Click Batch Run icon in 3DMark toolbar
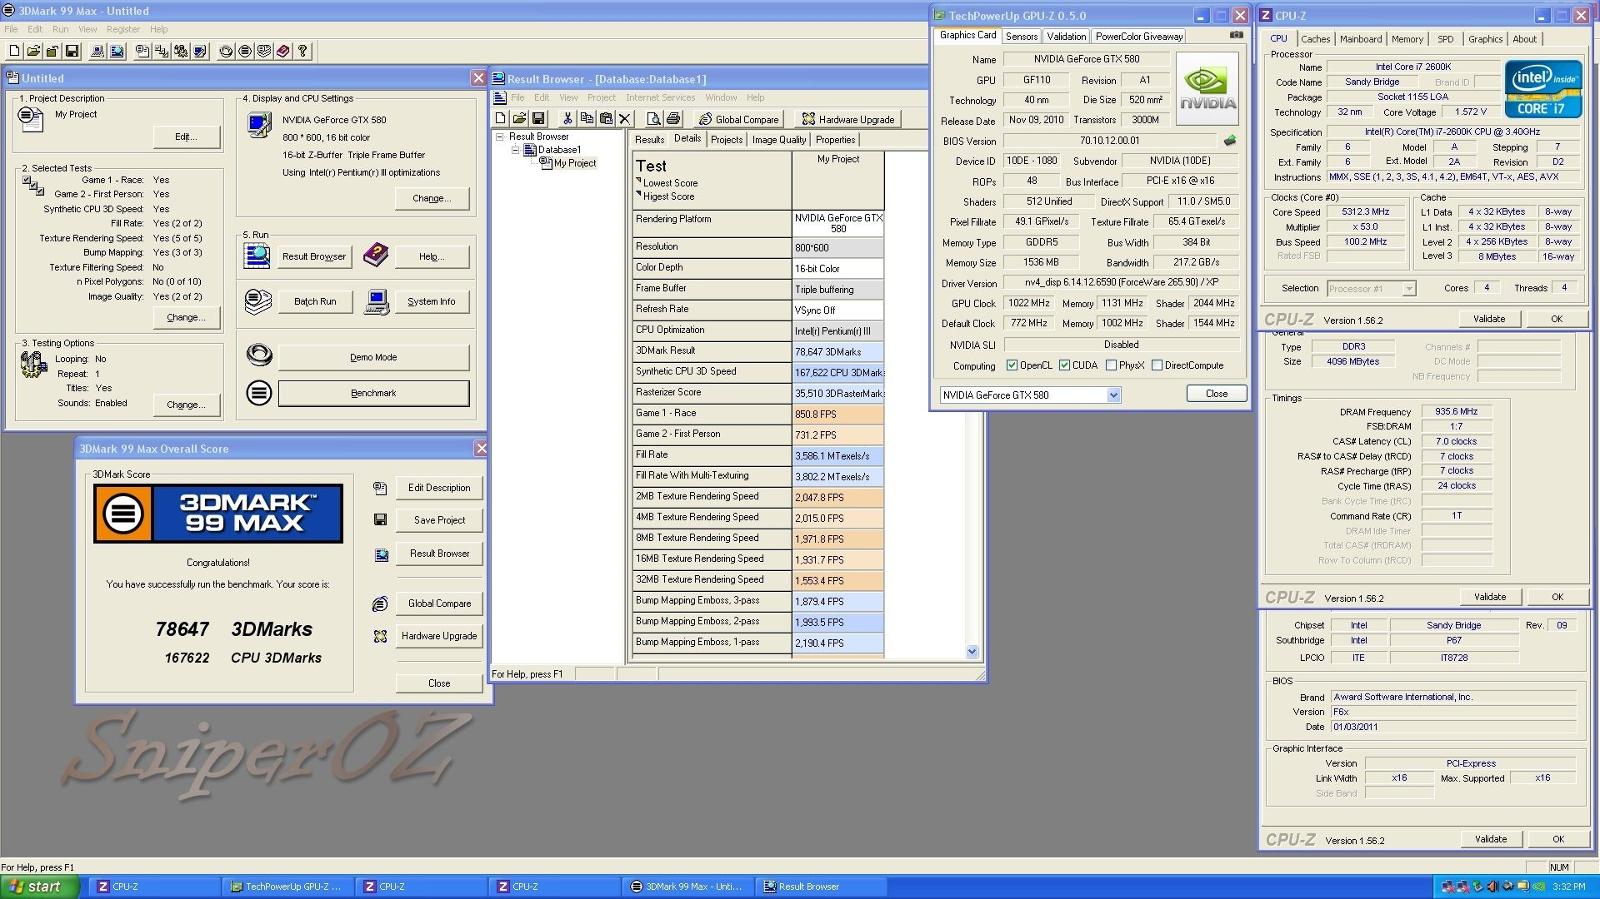 tap(264, 50)
